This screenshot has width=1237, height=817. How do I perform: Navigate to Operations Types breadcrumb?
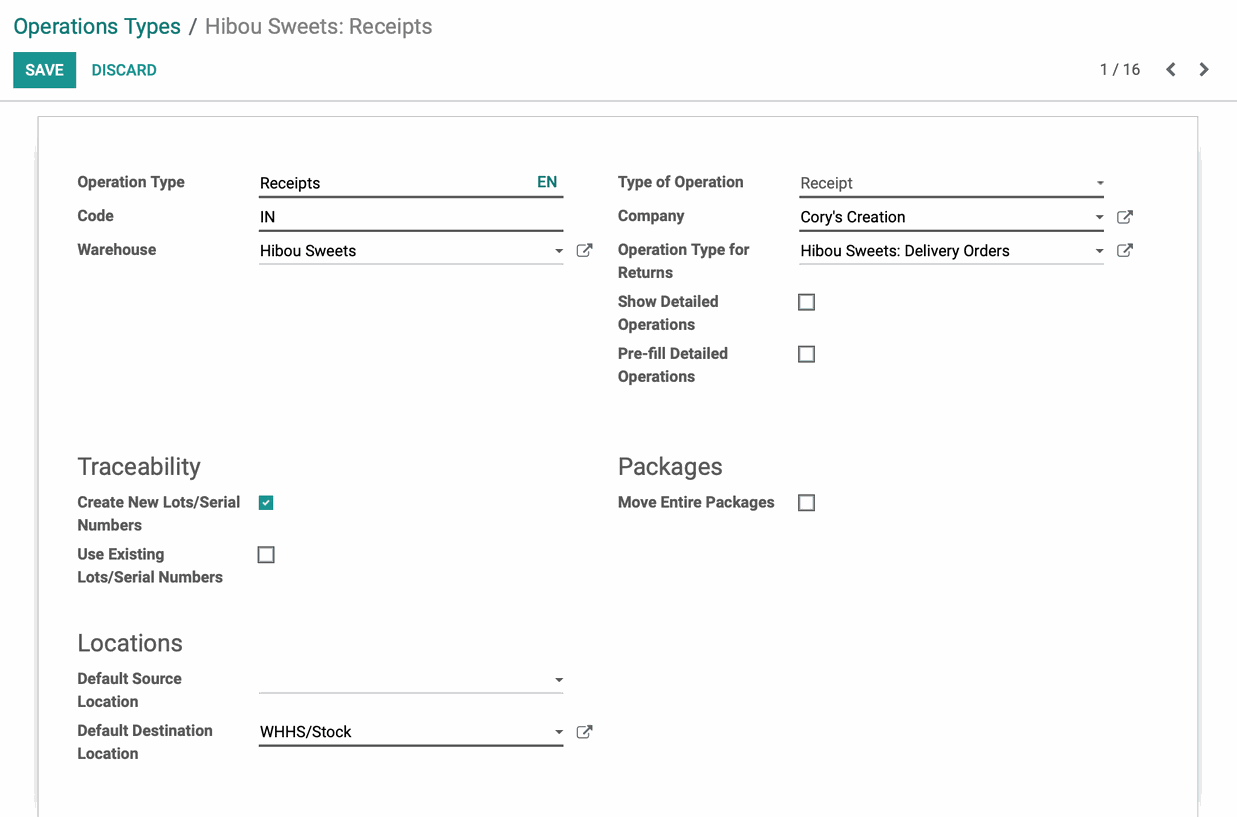[97, 27]
